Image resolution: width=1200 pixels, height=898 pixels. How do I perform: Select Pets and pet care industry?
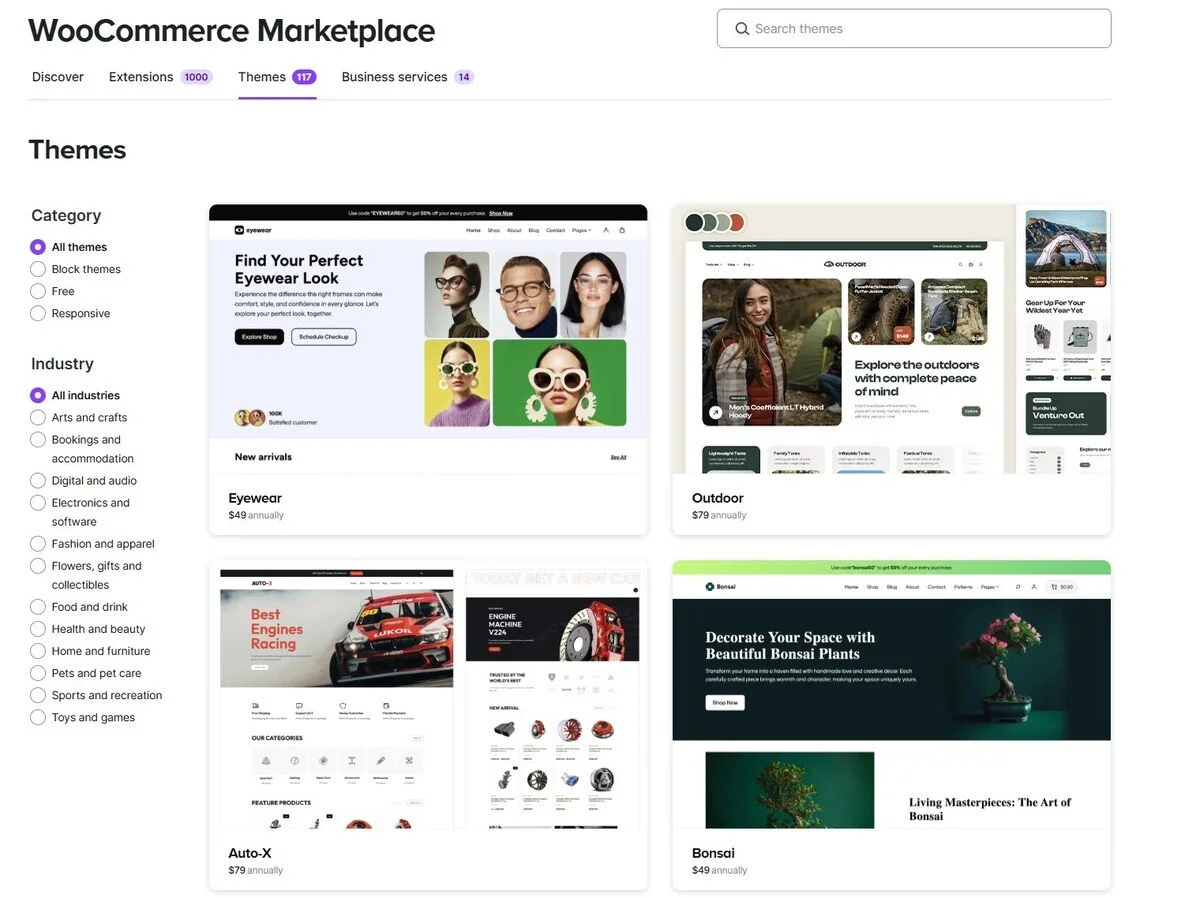(x=38, y=673)
